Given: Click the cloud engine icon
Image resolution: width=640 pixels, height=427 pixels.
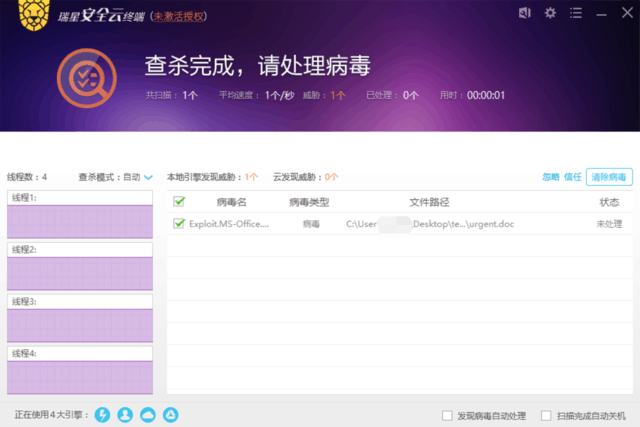Looking at the screenshot, I should 148,414.
